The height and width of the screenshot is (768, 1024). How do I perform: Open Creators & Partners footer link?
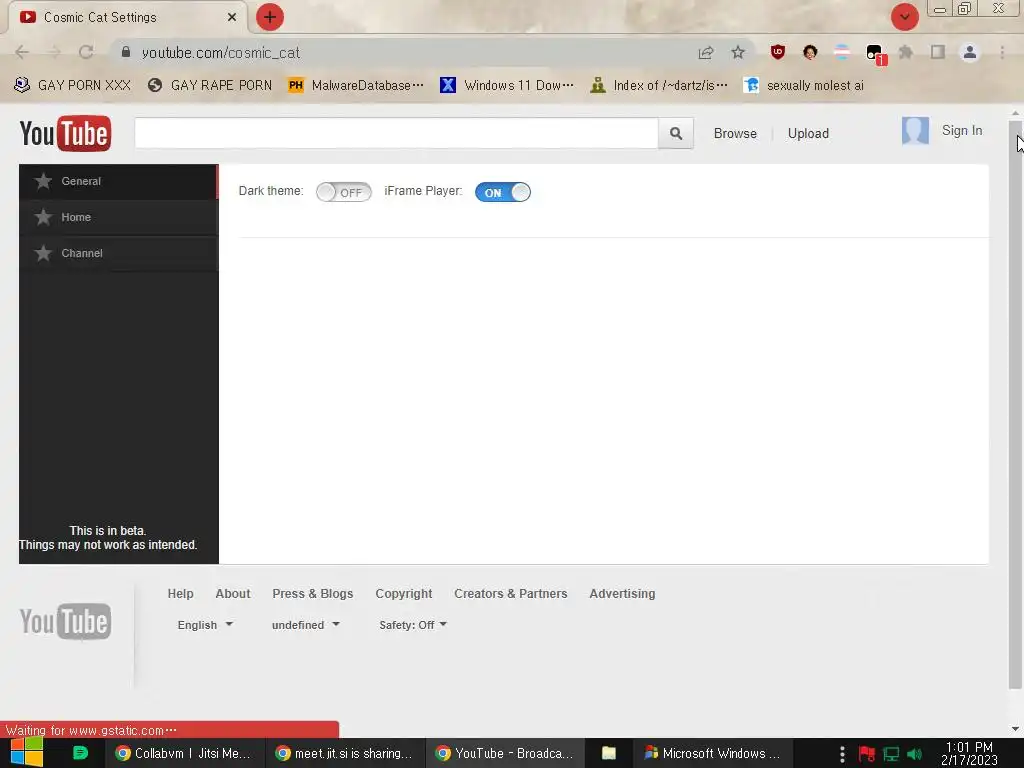[x=511, y=594]
